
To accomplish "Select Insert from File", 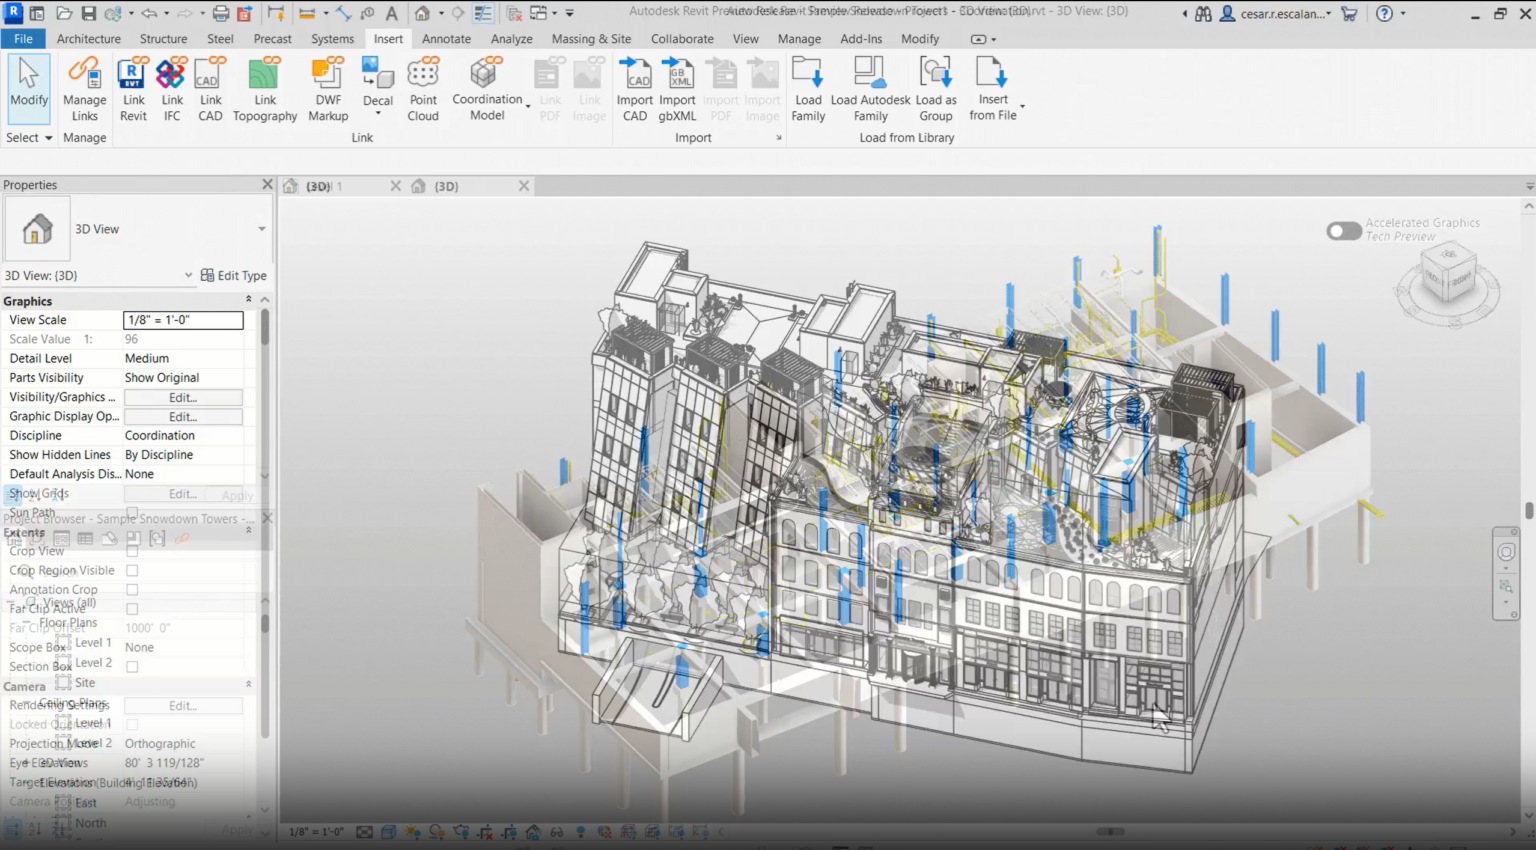I will [992, 88].
